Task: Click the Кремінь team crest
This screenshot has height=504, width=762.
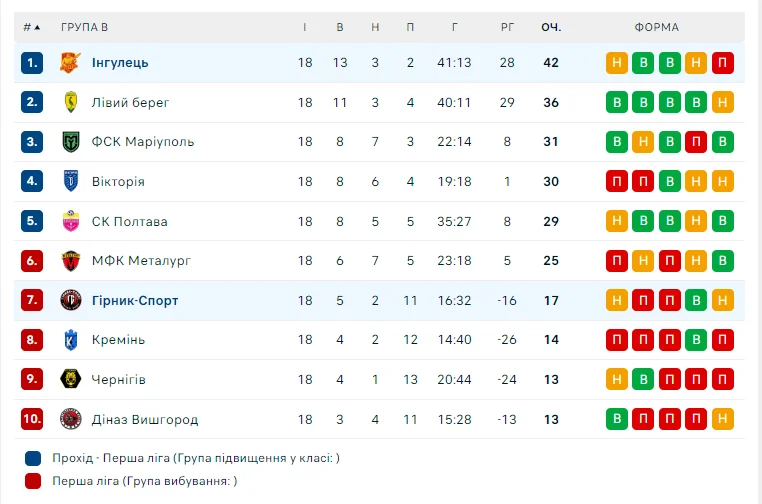Action: coord(71,340)
